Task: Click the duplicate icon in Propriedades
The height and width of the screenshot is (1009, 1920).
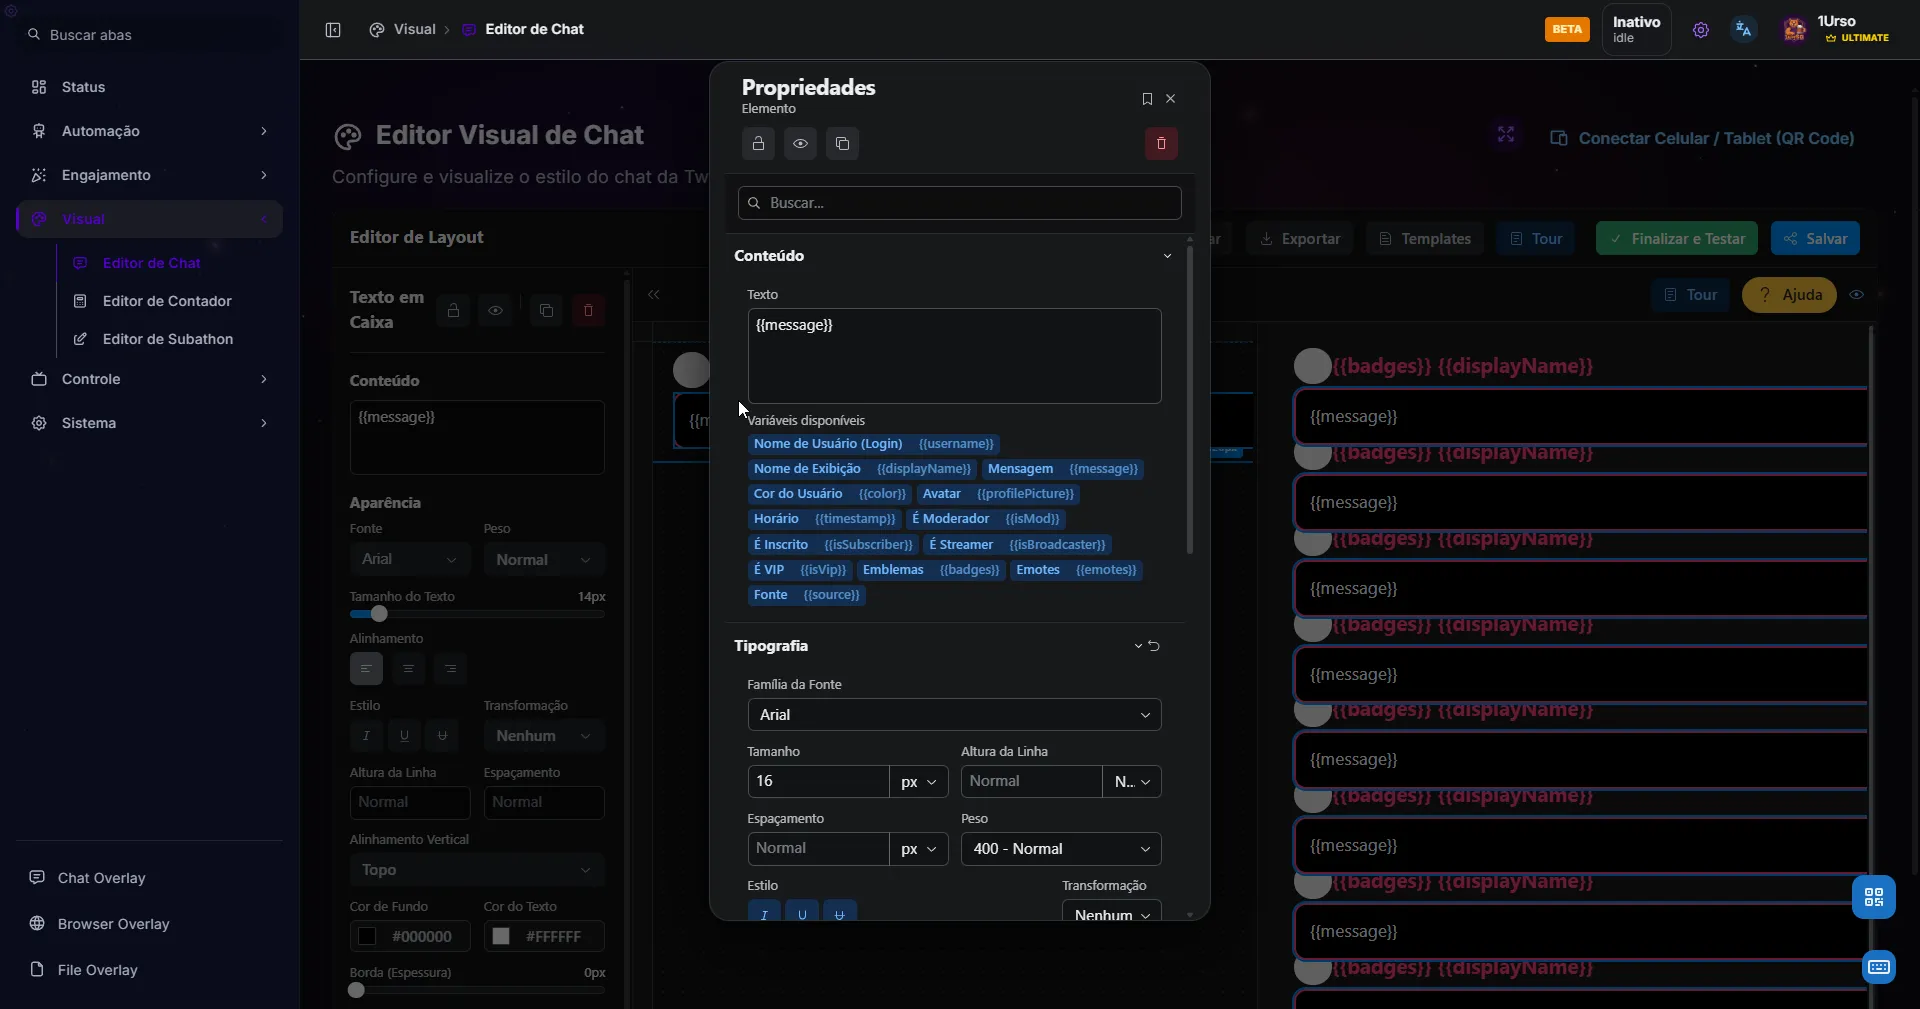Action: 842,144
